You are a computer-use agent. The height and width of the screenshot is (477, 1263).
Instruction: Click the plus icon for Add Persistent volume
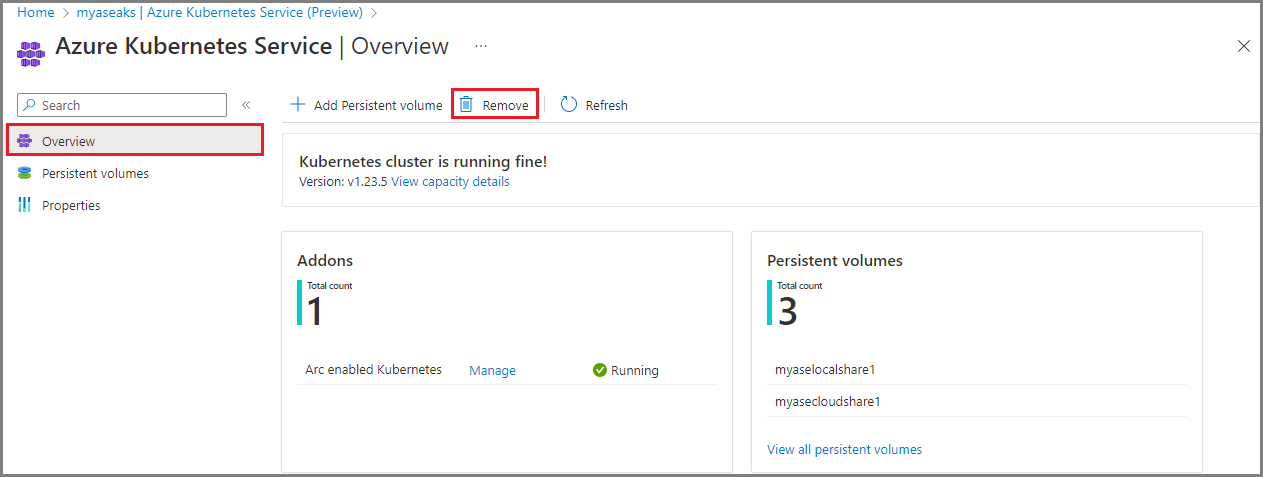point(297,105)
